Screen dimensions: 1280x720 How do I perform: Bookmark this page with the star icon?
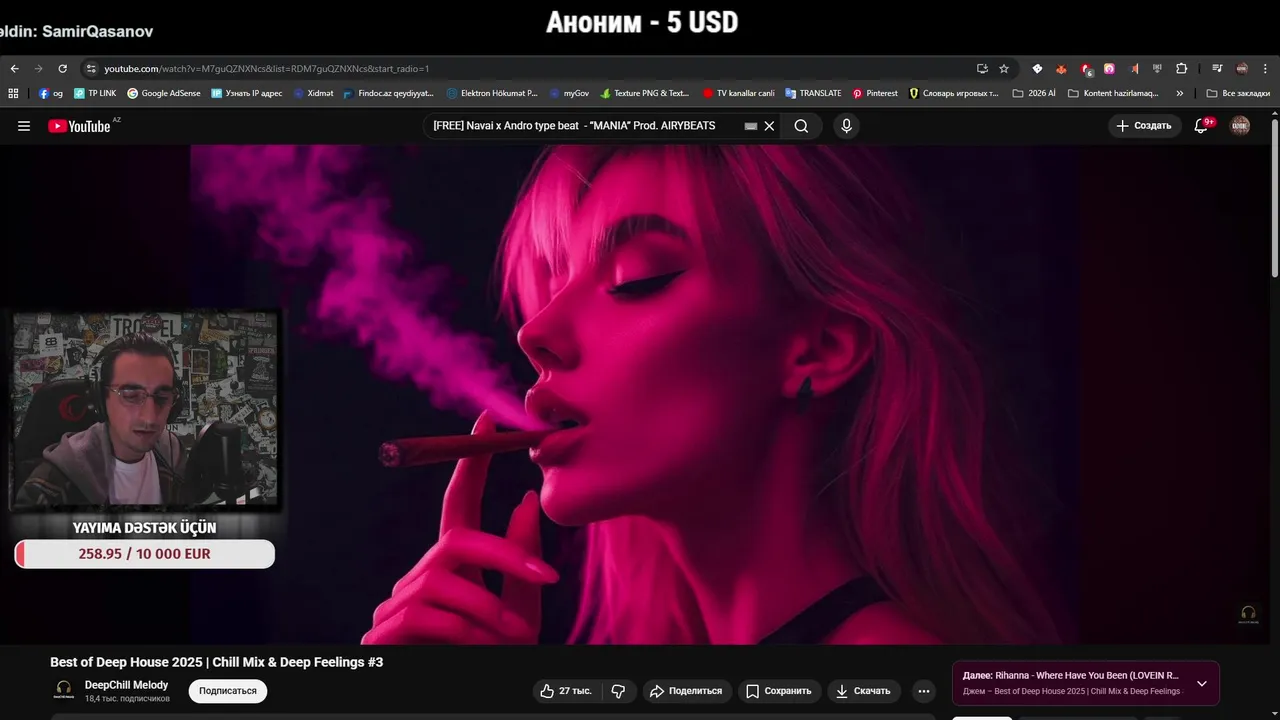point(1004,69)
